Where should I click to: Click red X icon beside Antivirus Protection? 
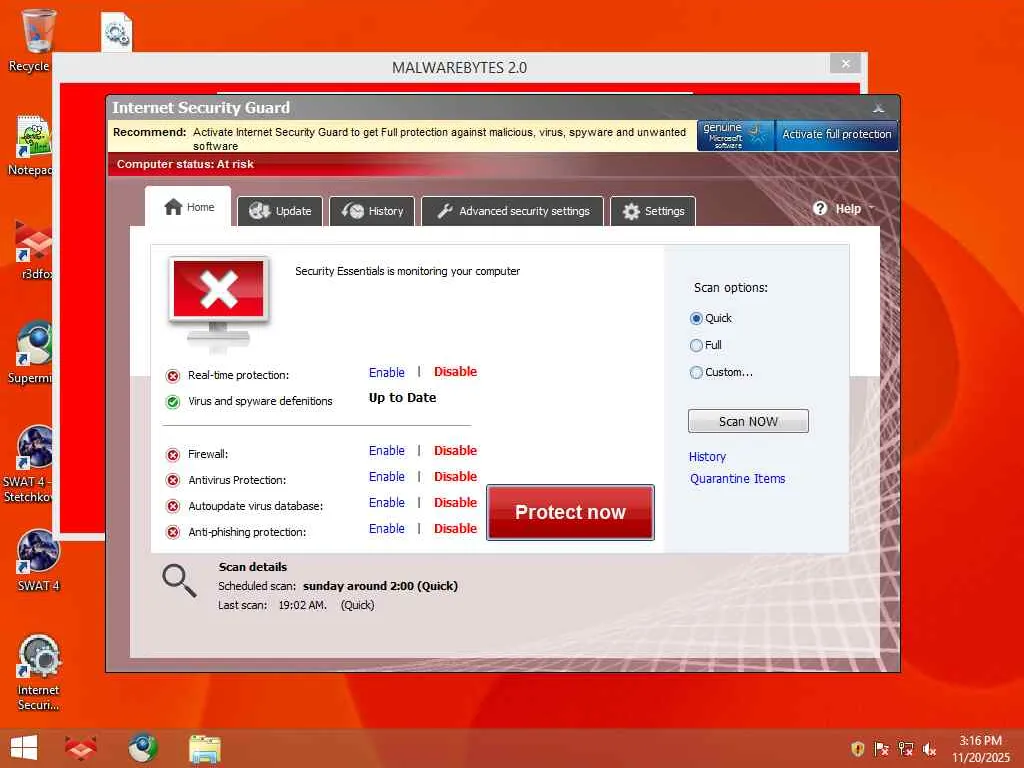click(173, 481)
